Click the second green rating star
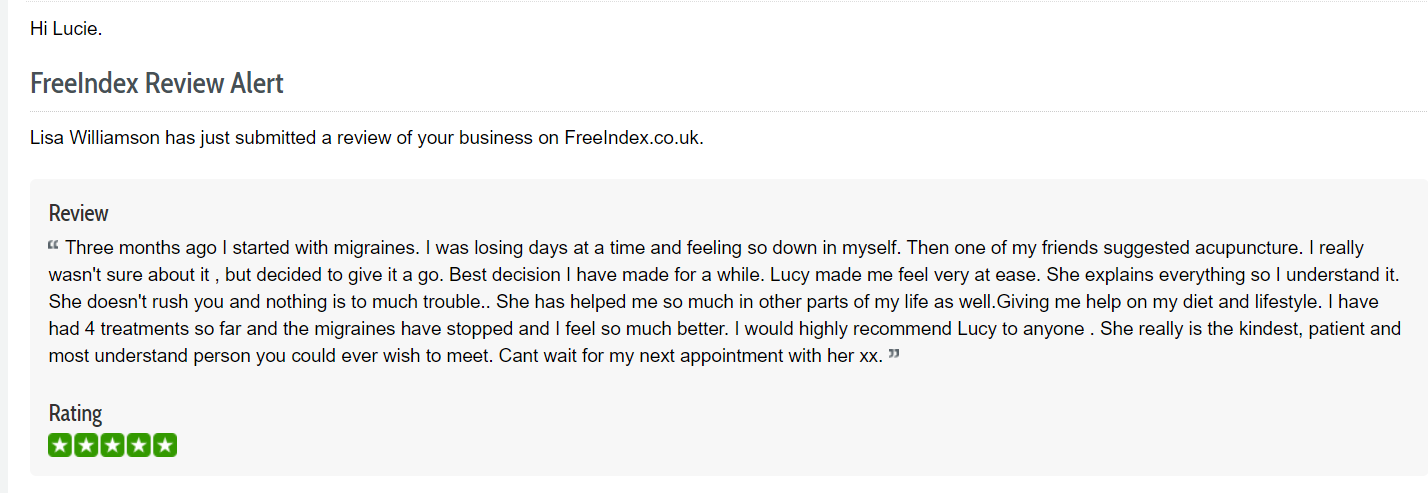The image size is (1428, 493). (x=87, y=445)
